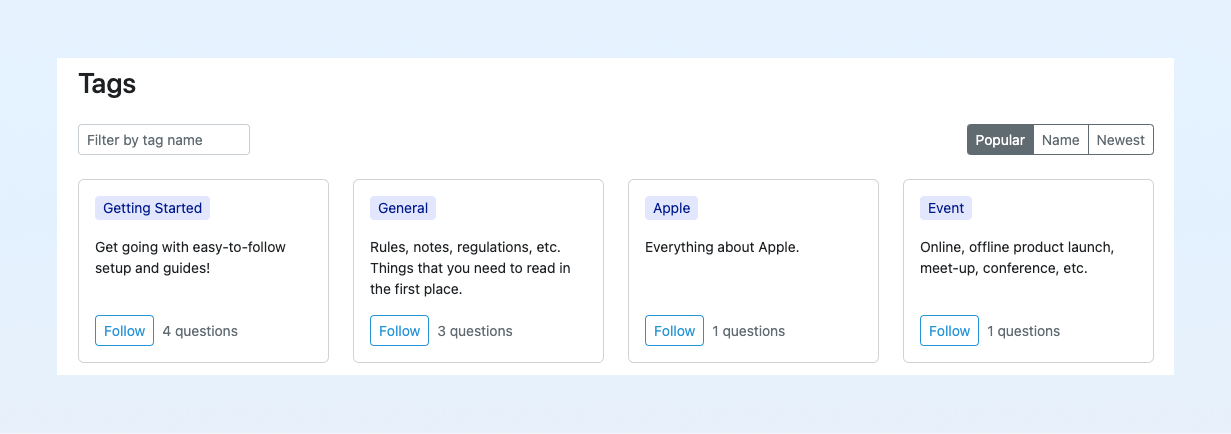Image resolution: width=1231 pixels, height=434 pixels.
Task: Open the General tag
Action: click(x=403, y=208)
